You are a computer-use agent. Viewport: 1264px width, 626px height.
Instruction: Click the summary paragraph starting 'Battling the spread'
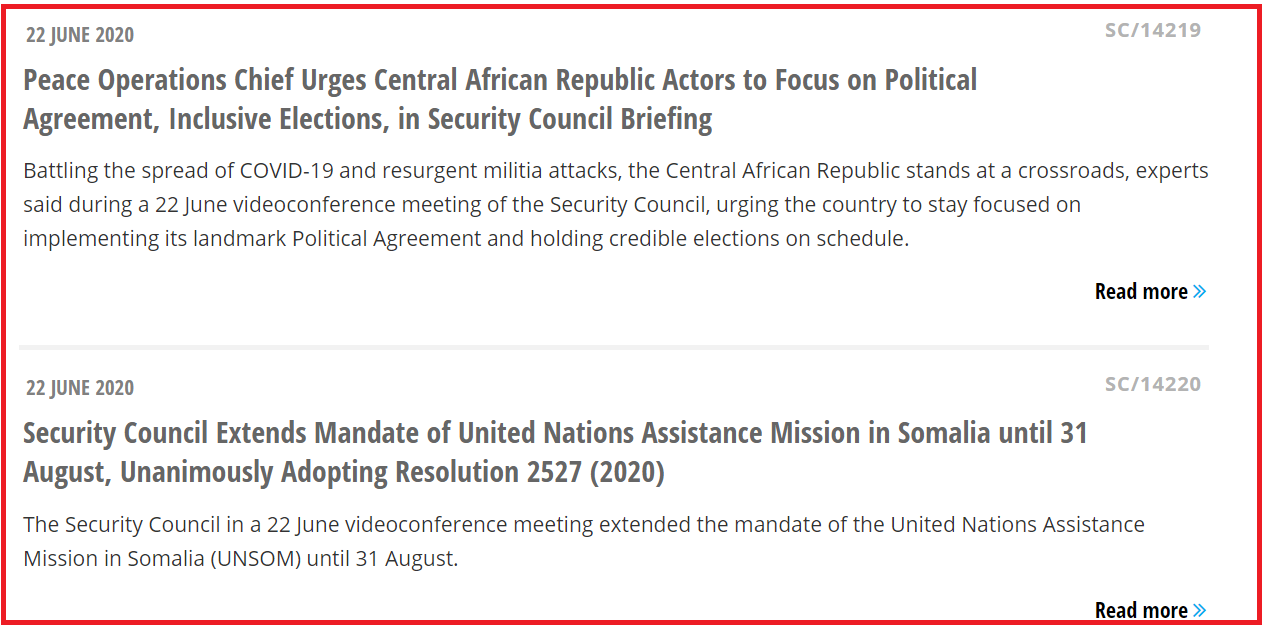coord(616,205)
